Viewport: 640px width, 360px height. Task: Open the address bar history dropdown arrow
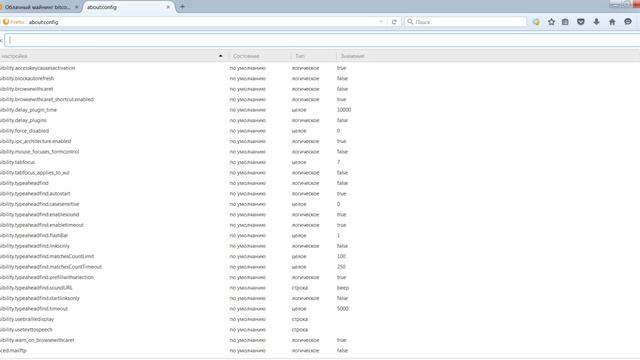pyautogui.click(x=381, y=22)
